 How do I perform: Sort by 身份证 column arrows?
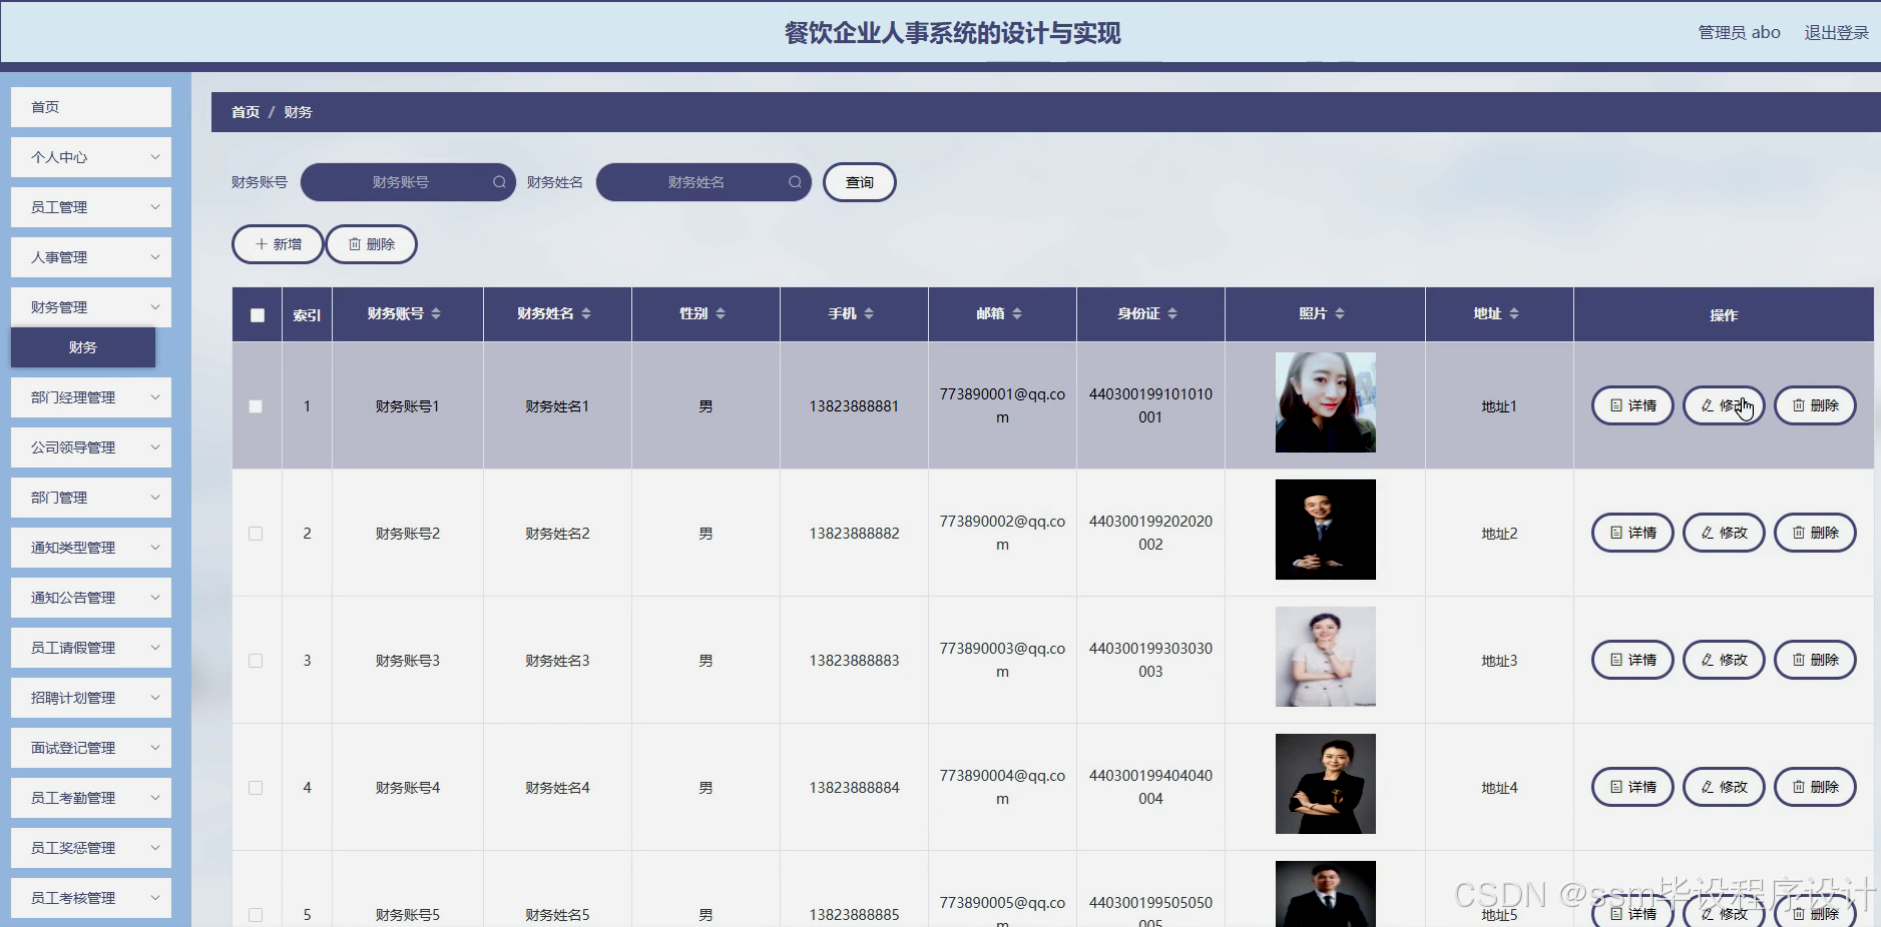pos(1172,314)
